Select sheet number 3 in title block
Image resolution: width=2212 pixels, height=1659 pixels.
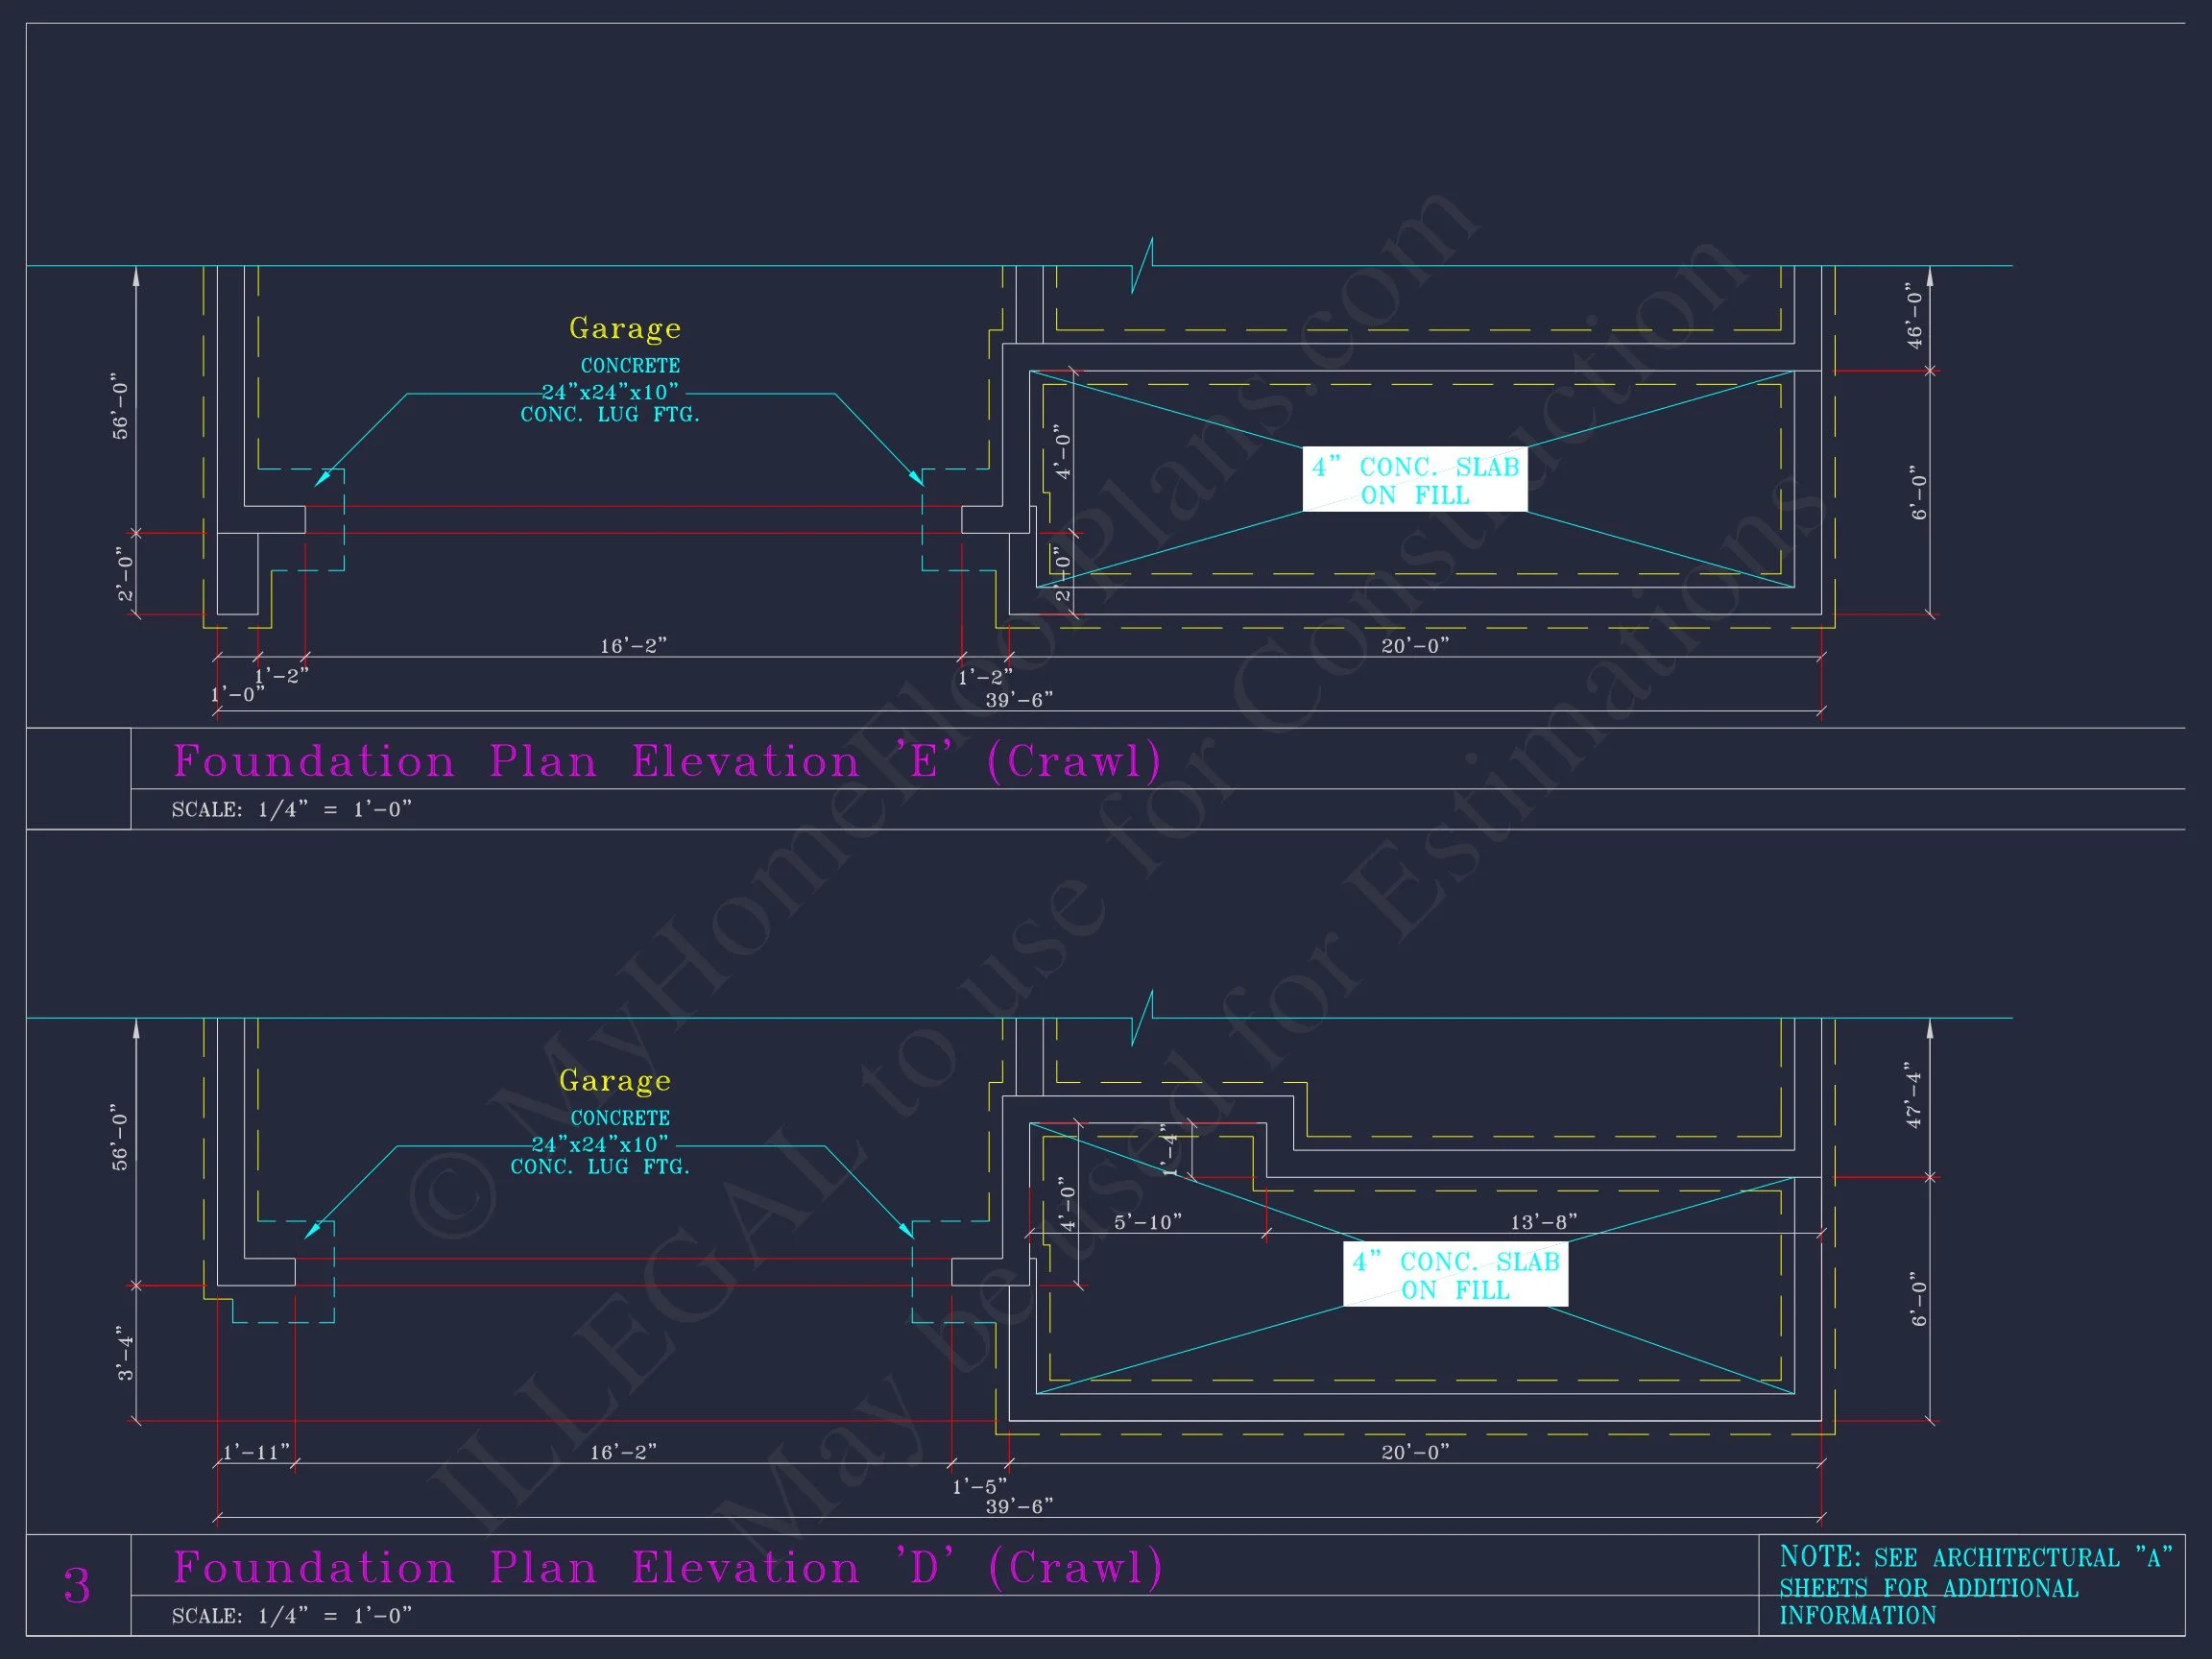77,1586
